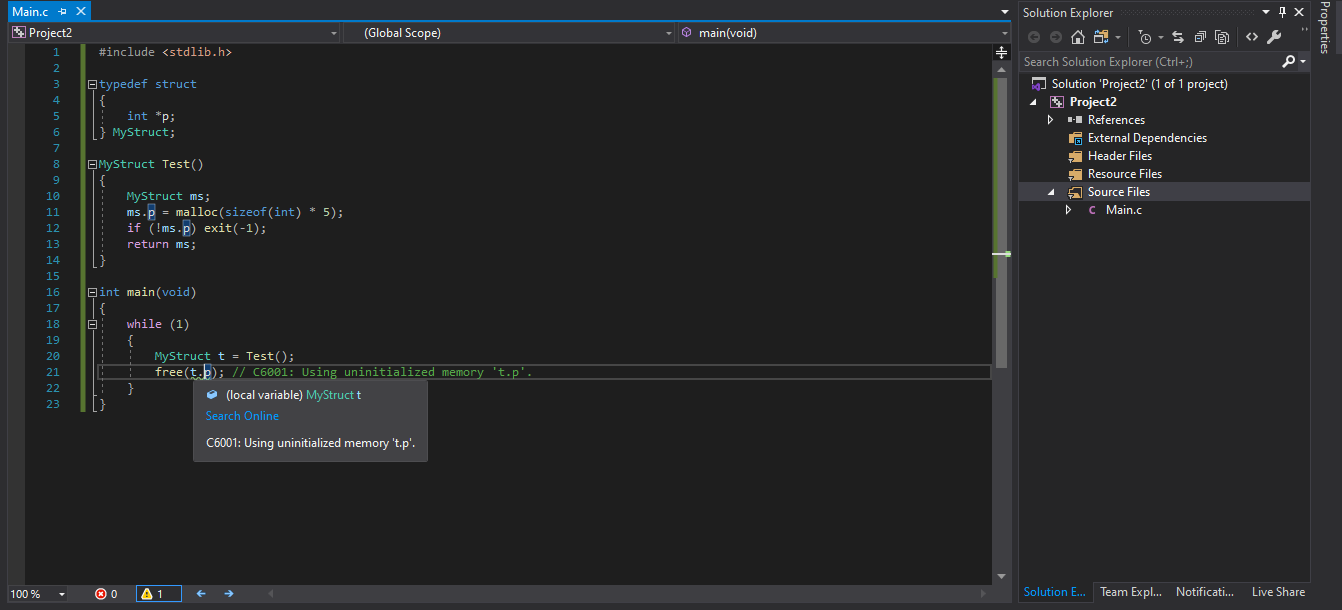1342x610 pixels.
Task: Click the split editor icon above scrollbar
Action: coord(1001,52)
